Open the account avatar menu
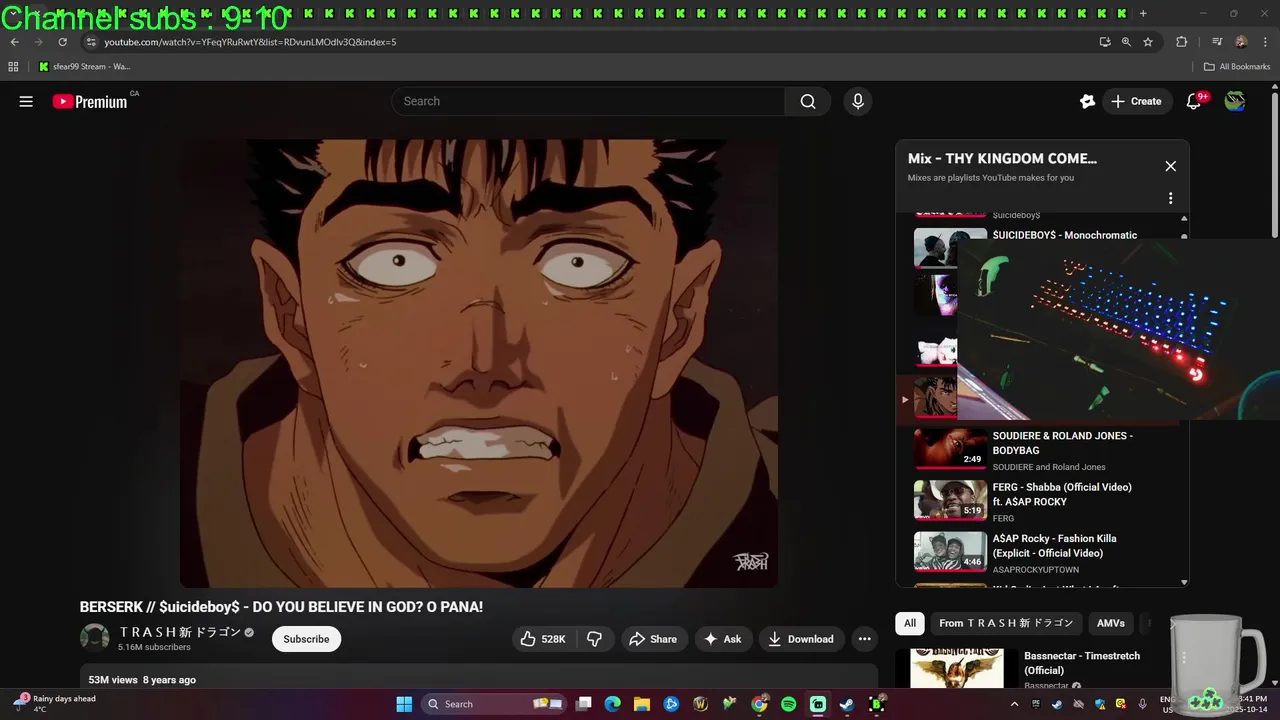Image resolution: width=1280 pixels, height=720 pixels. (x=1235, y=101)
